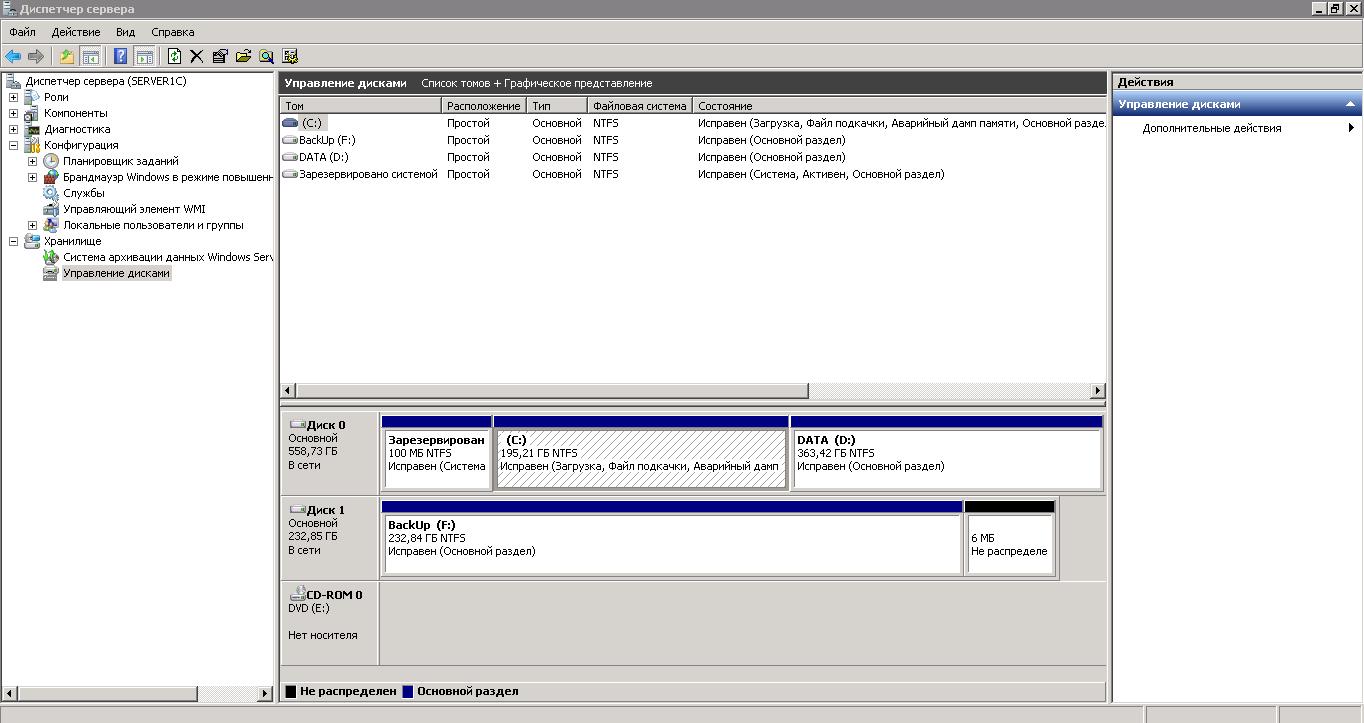This screenshot has height=723, width=1364.
Task: Click the gray Forward arrow in the toolbar
Action: pos(36,57)
